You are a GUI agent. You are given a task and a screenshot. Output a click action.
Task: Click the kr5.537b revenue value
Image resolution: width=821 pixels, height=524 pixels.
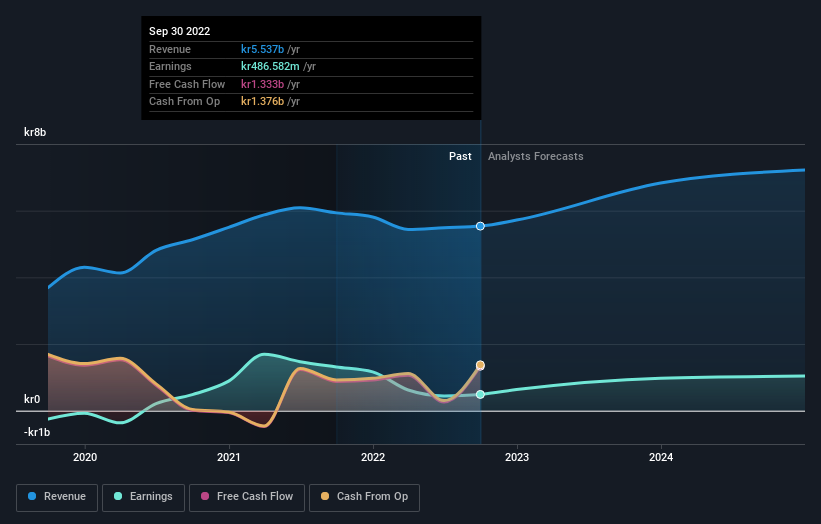tap(262, 49)
